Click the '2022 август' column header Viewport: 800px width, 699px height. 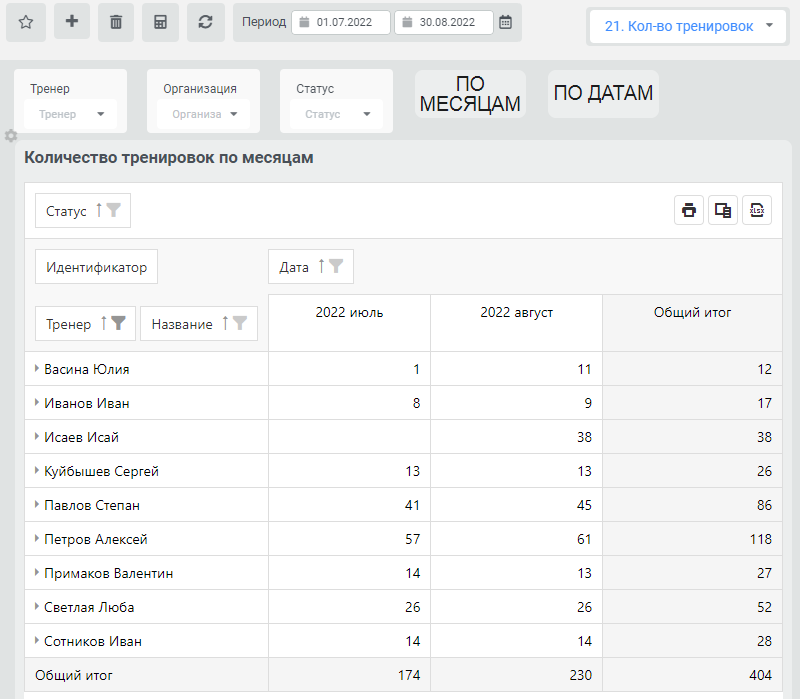pos(516,322)
